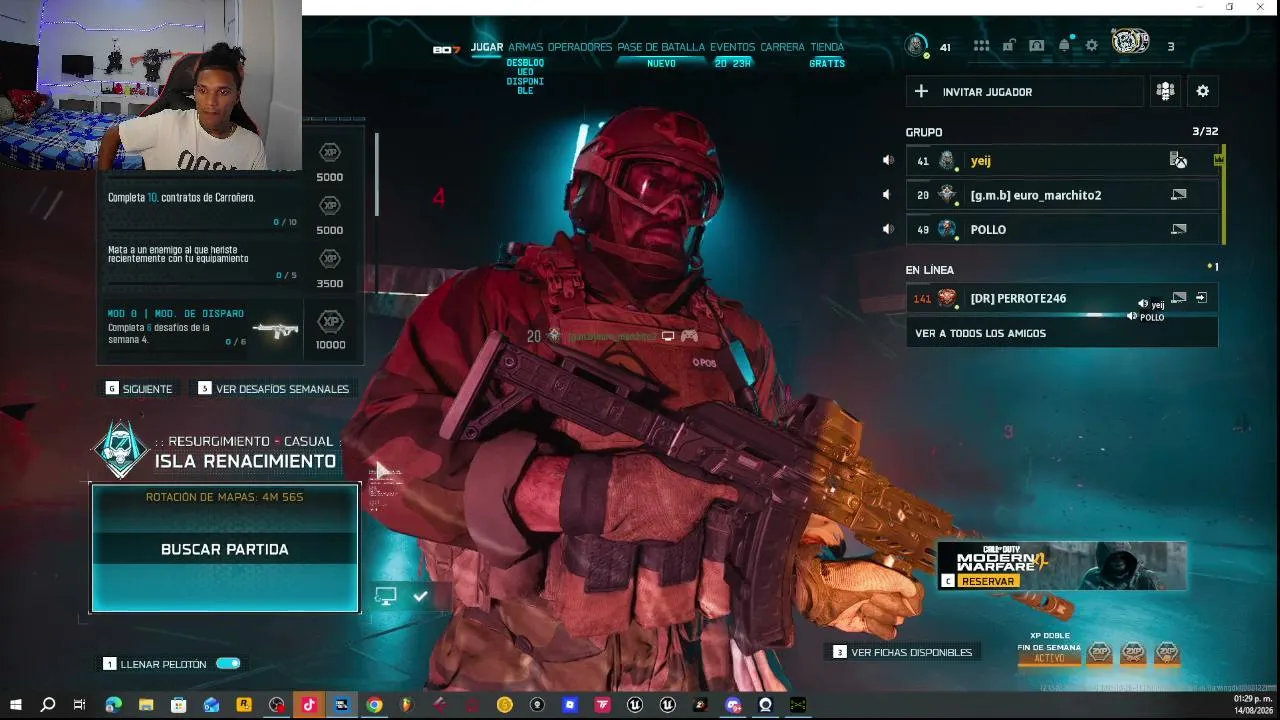Open Google Chrome from the taskbar
The image size is (1280, 720).
(374, 705)
